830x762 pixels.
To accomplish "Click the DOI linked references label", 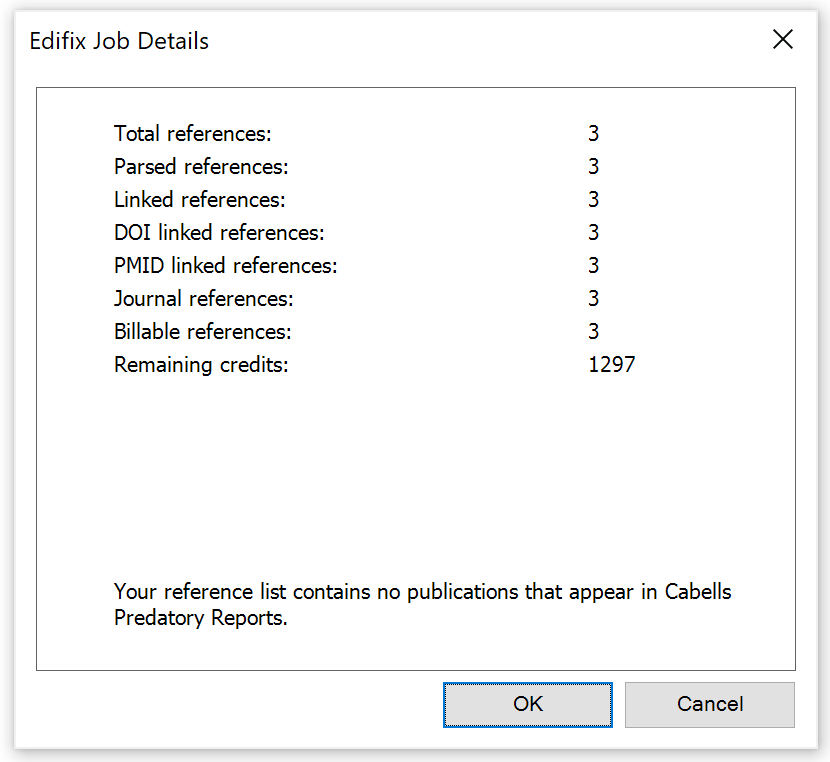I will click(211, 232).
